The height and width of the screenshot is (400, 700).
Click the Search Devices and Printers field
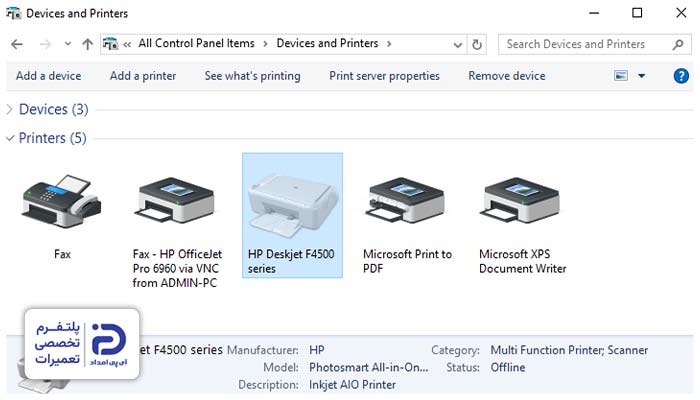[x=585, y=44]
